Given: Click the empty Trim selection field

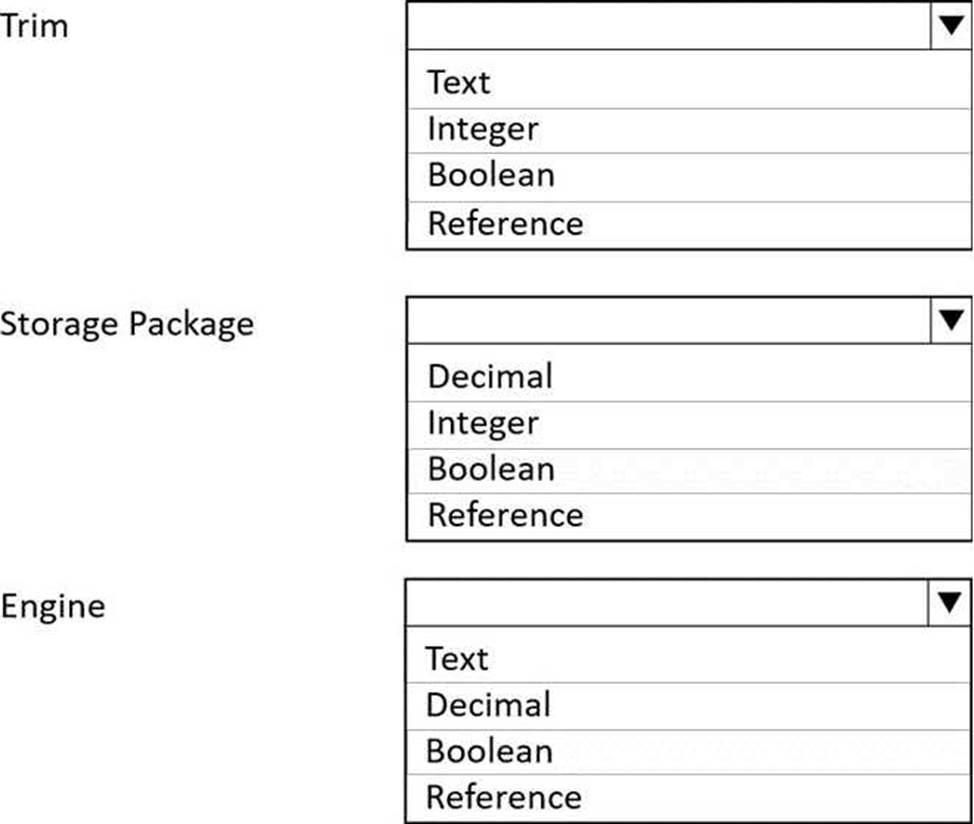Looking at the screenshot, I should pos(669,25).
